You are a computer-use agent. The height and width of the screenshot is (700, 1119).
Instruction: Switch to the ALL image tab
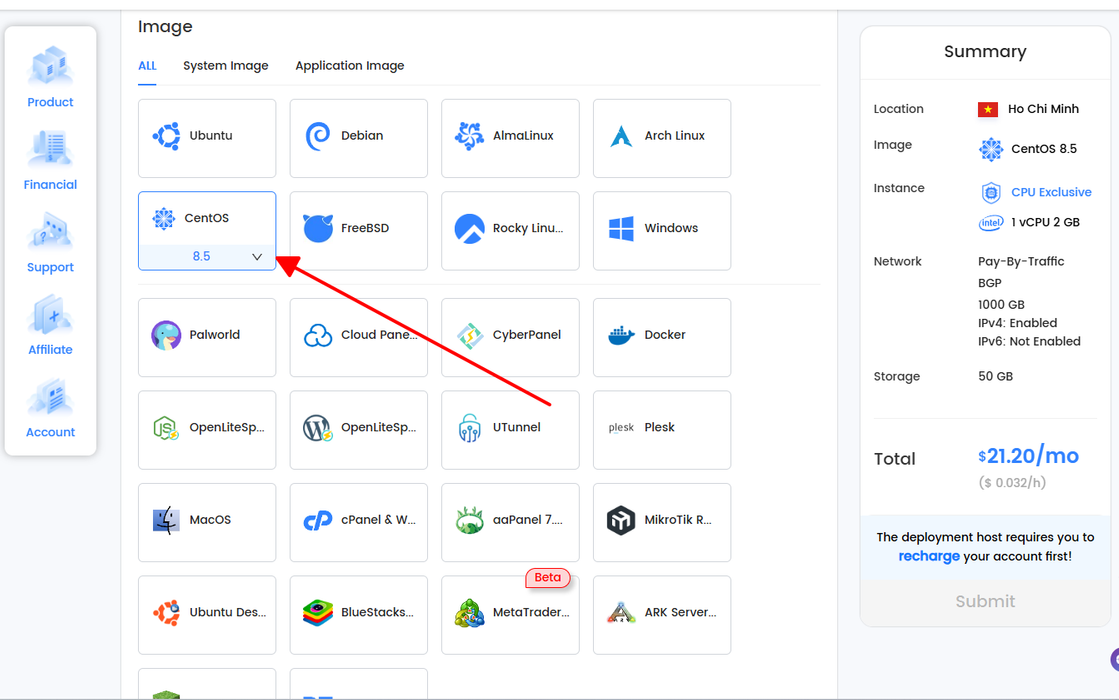pyautogui.click(x=147, y=66)
